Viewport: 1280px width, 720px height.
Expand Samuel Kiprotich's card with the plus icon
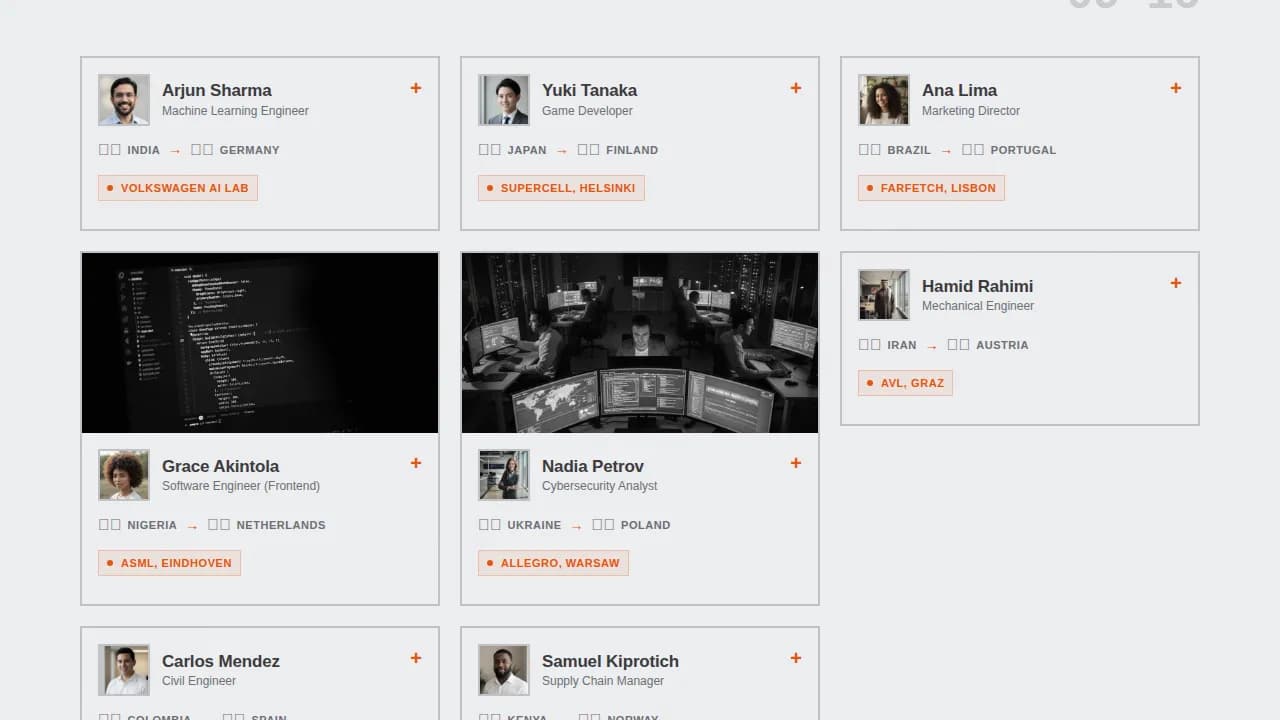pyautogui.click(x=796, y=658)
